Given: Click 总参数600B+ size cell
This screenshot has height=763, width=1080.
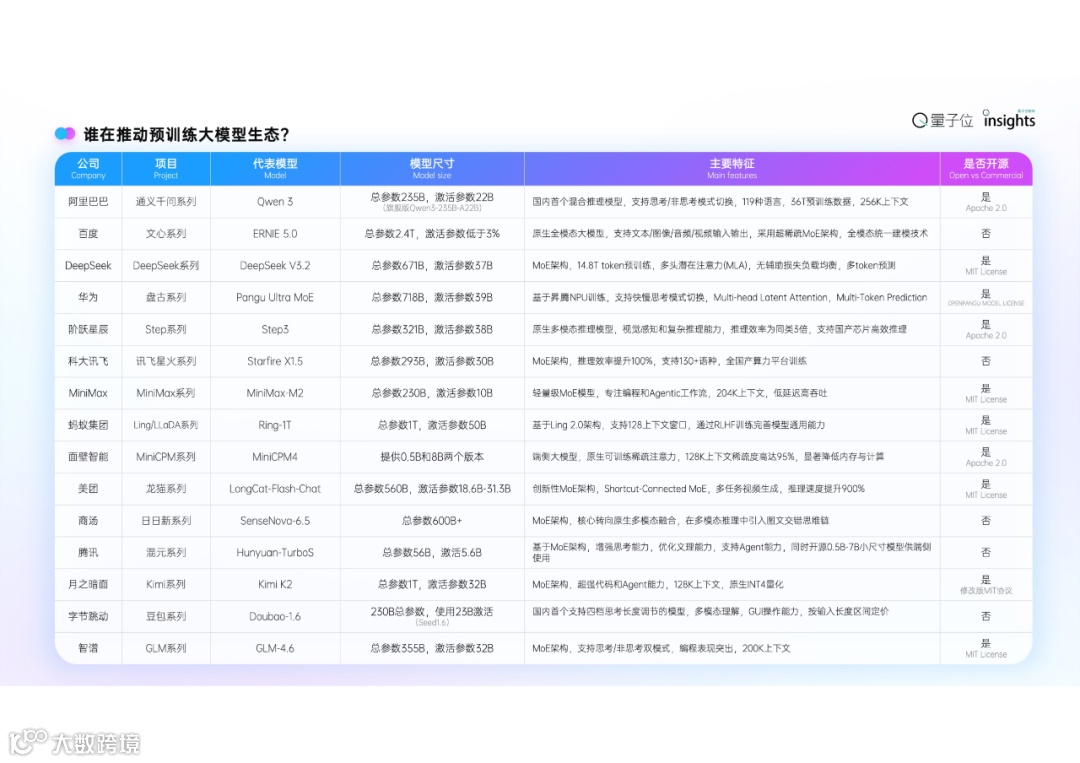Looking at the screenshot, I should pyautogui.click(x=432, y=521).
